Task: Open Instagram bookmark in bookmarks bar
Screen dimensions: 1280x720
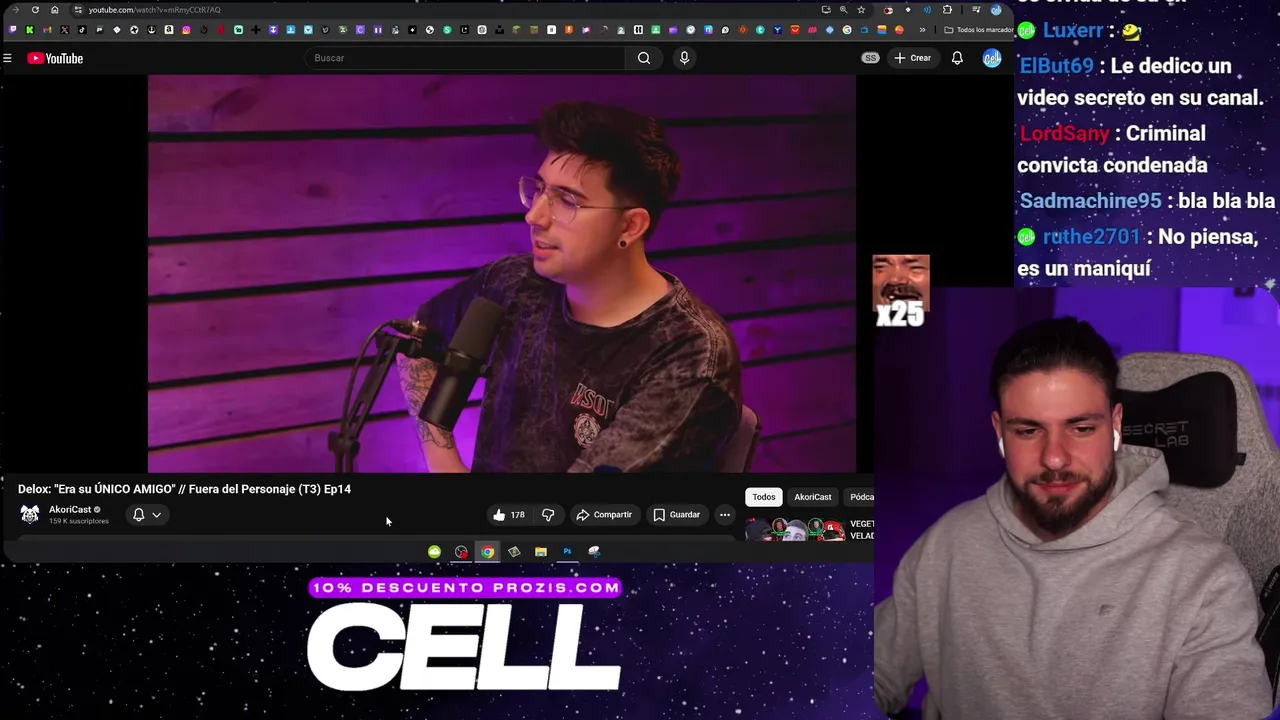Action: [186, 30]
